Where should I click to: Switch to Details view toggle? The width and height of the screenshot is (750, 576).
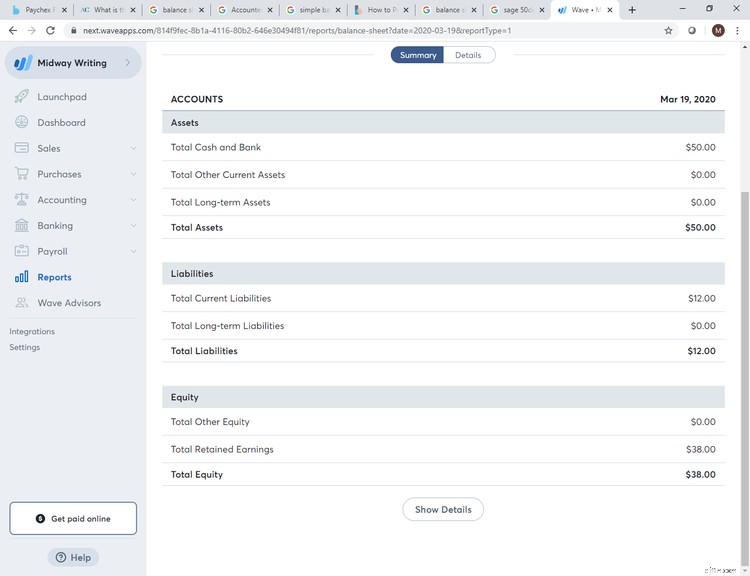[x=468, y=55]
